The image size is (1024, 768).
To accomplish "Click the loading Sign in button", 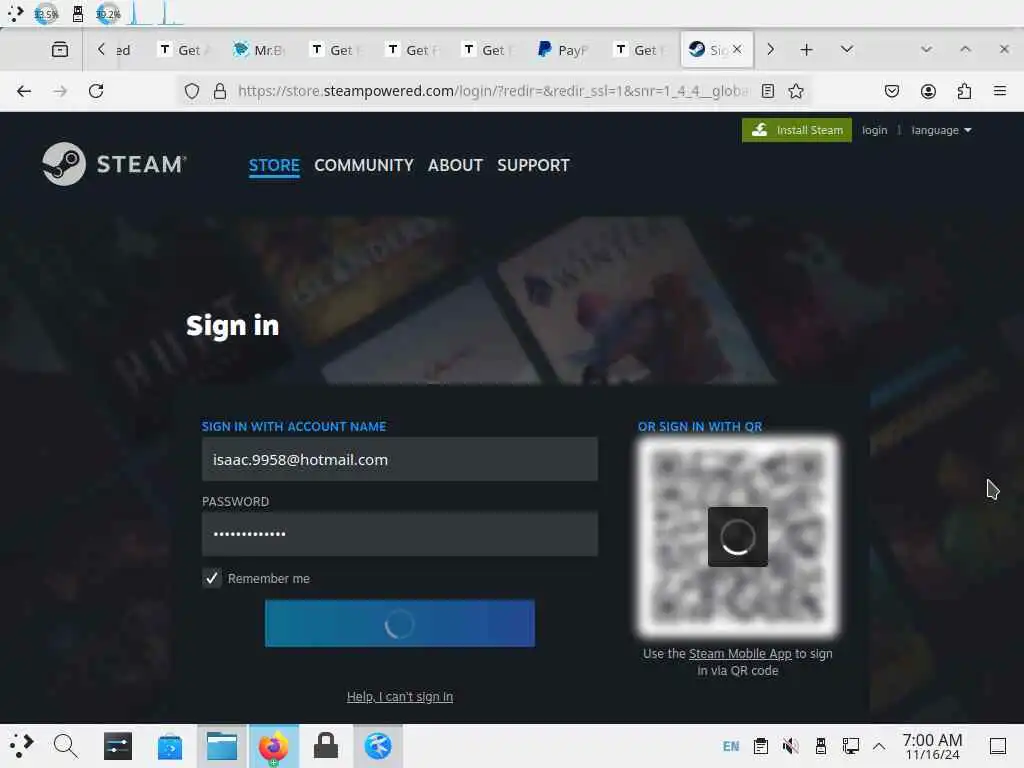I will pos(400,624).
